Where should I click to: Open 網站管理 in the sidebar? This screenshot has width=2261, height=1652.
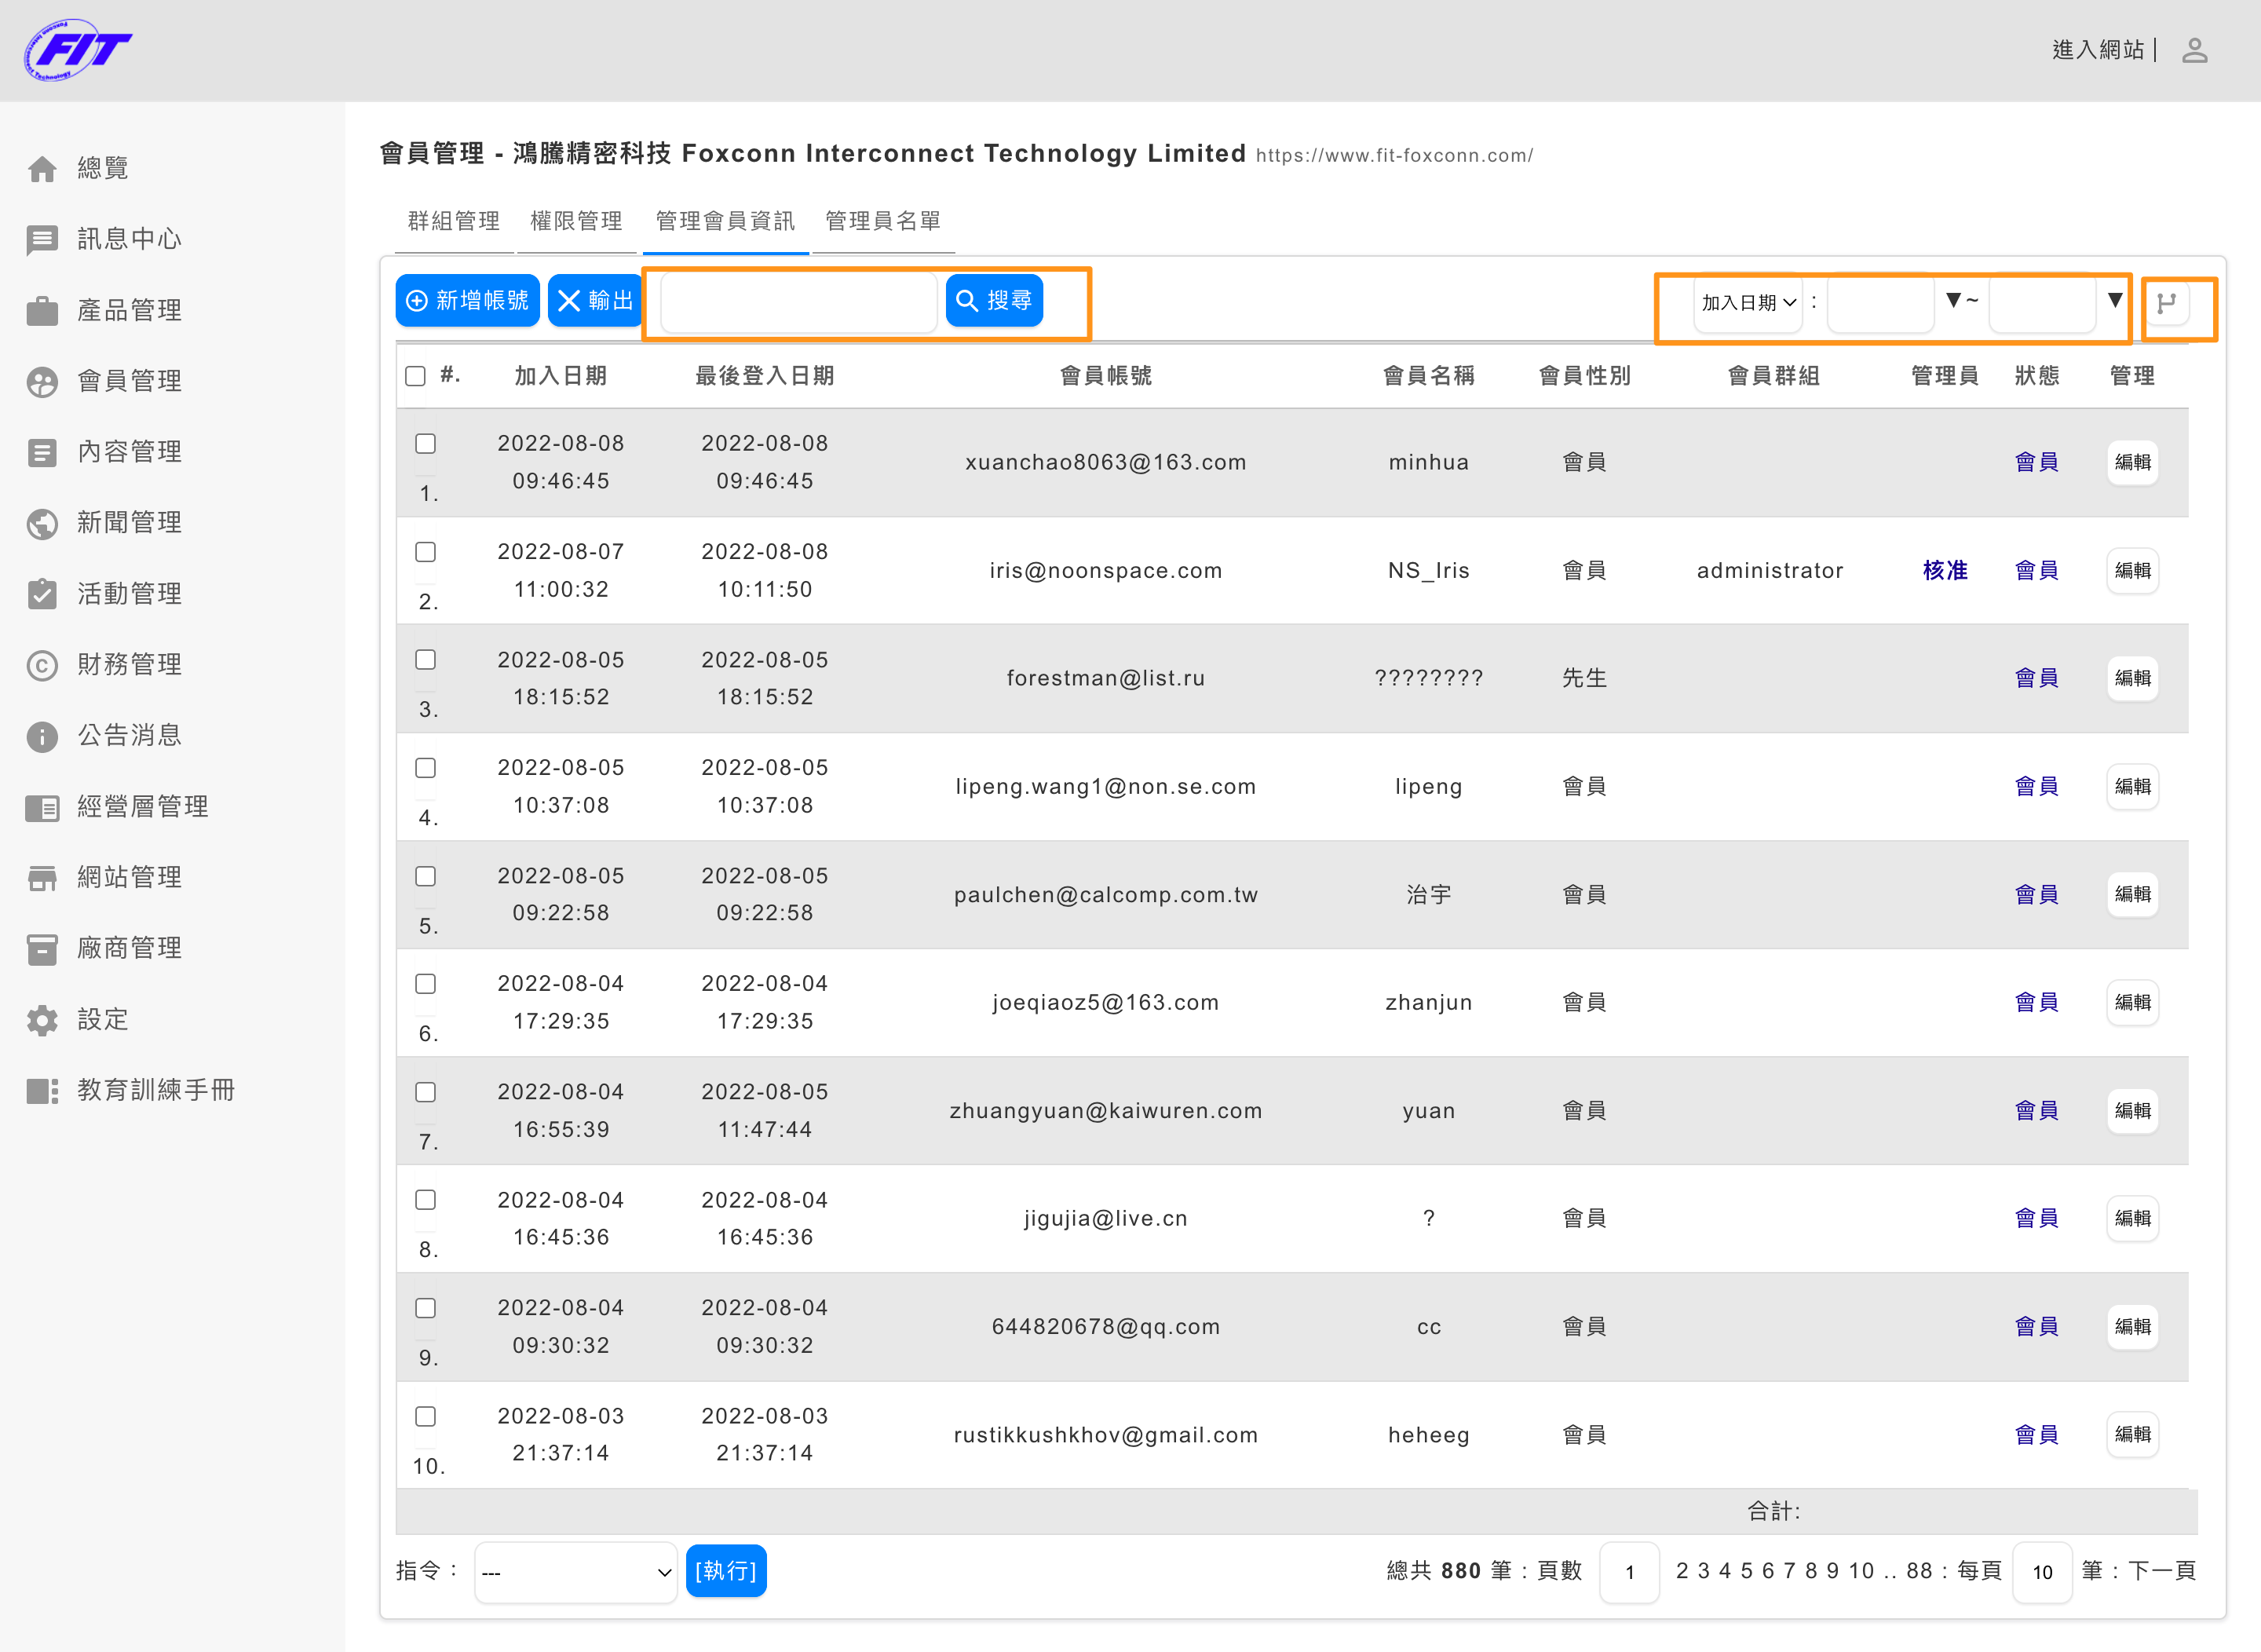[x=130, y=877]
